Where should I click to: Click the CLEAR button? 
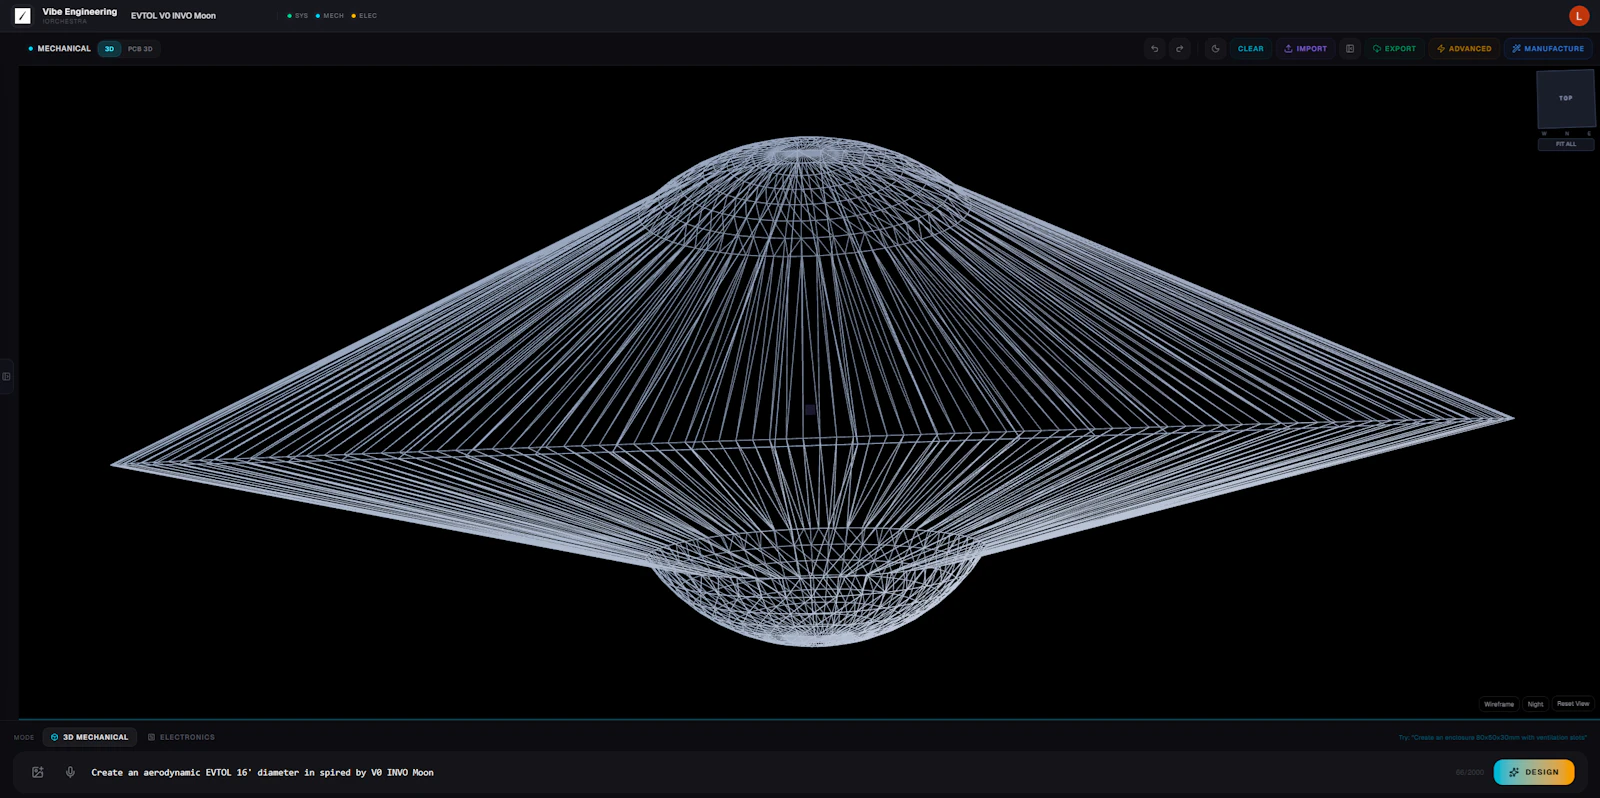tap(1250, 48)
